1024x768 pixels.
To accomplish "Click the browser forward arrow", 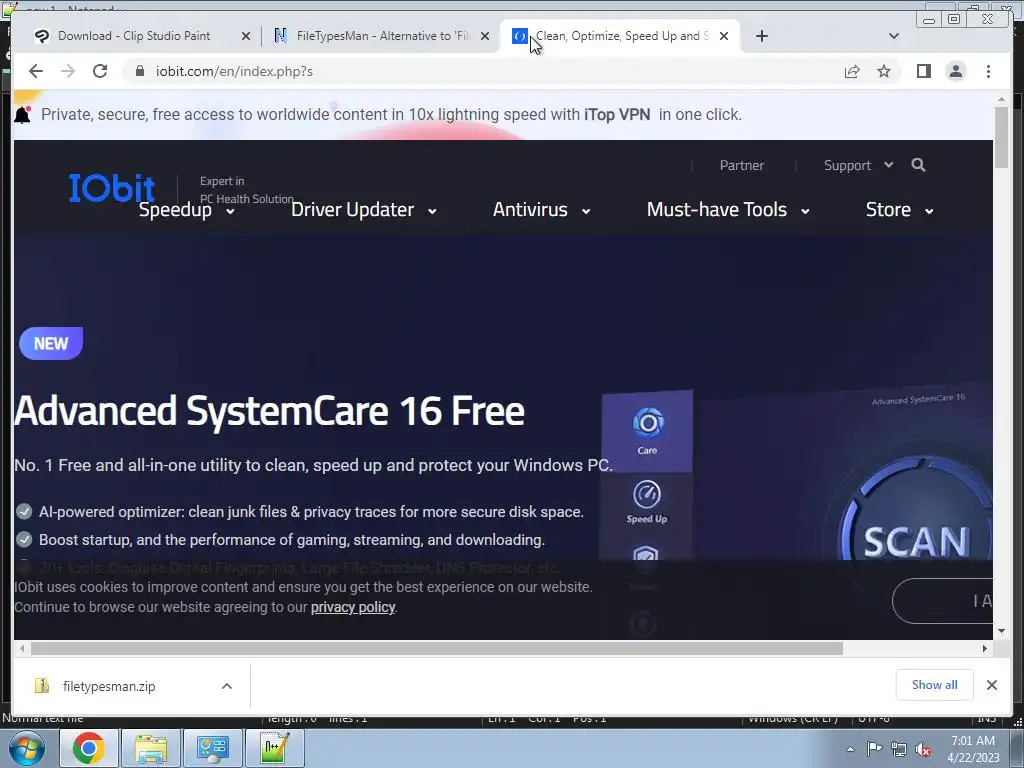I will pos(68,71).
